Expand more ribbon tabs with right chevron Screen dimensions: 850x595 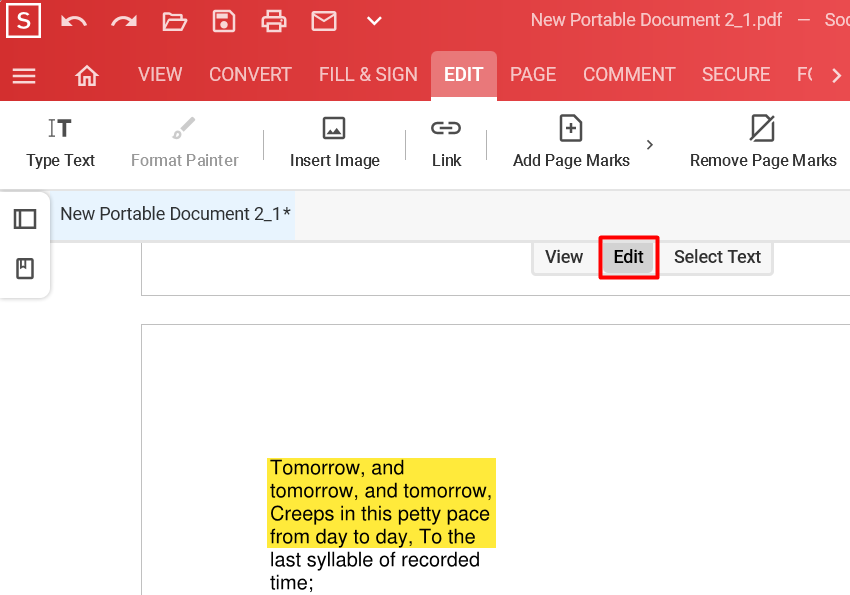(x=836, y=75)
